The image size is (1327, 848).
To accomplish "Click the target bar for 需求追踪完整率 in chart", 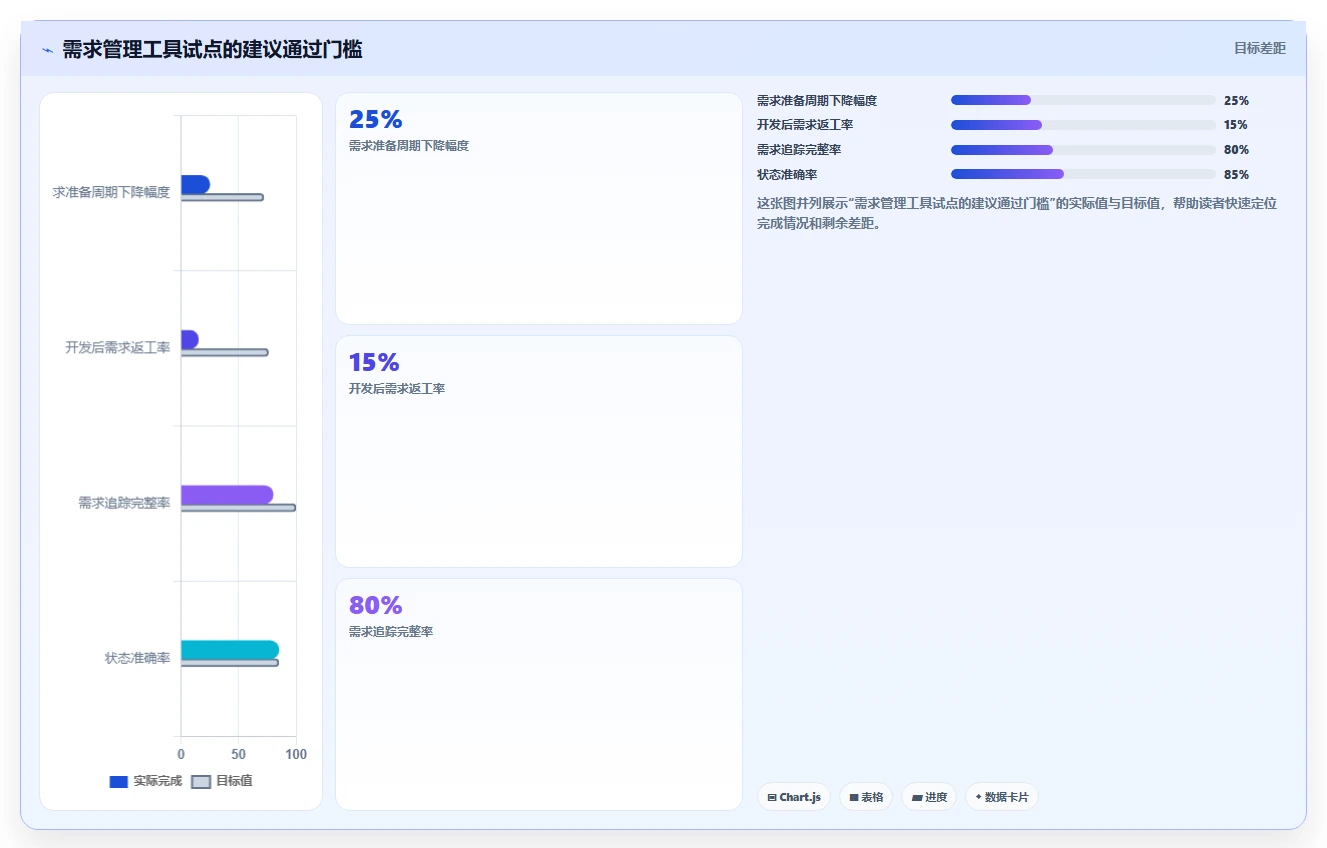I will [x=238, y=507].
